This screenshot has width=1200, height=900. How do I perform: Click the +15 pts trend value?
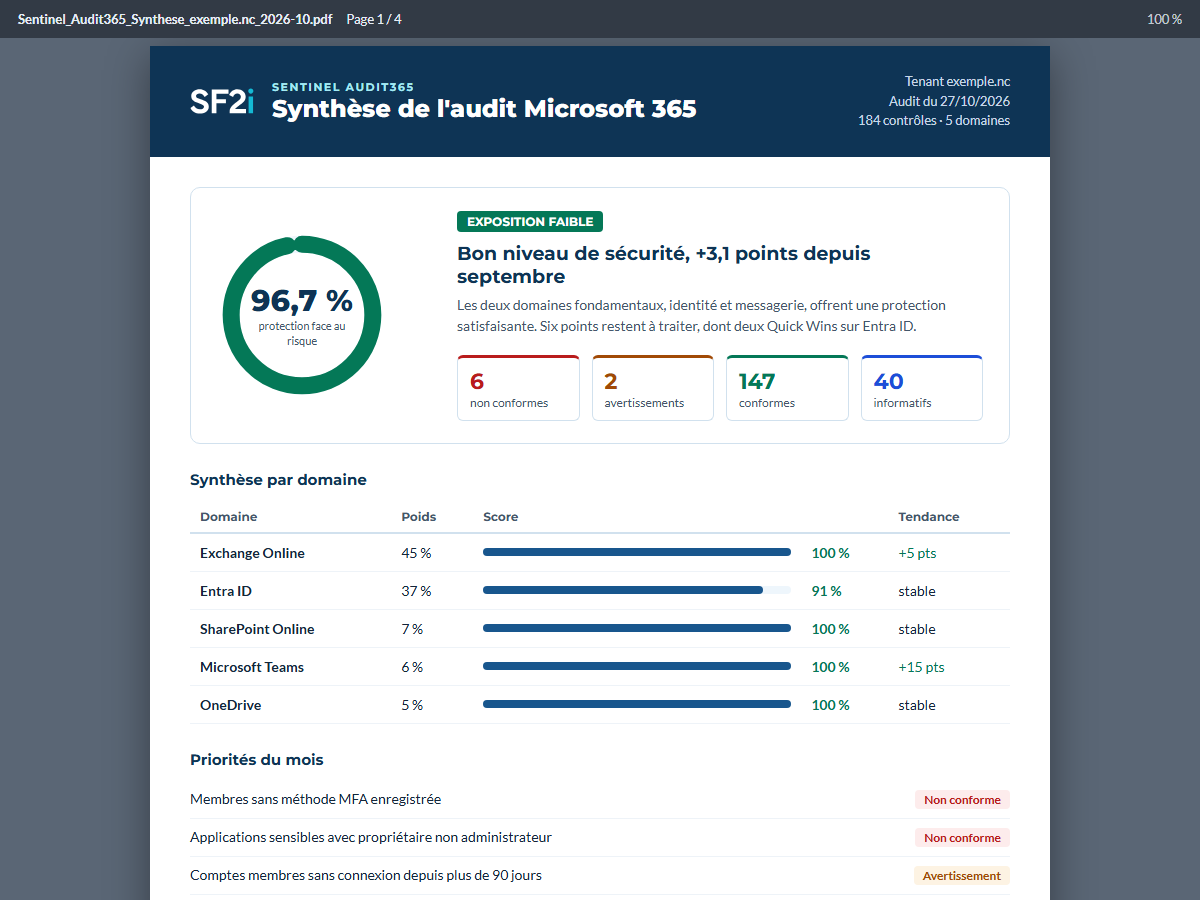[921, 667]
